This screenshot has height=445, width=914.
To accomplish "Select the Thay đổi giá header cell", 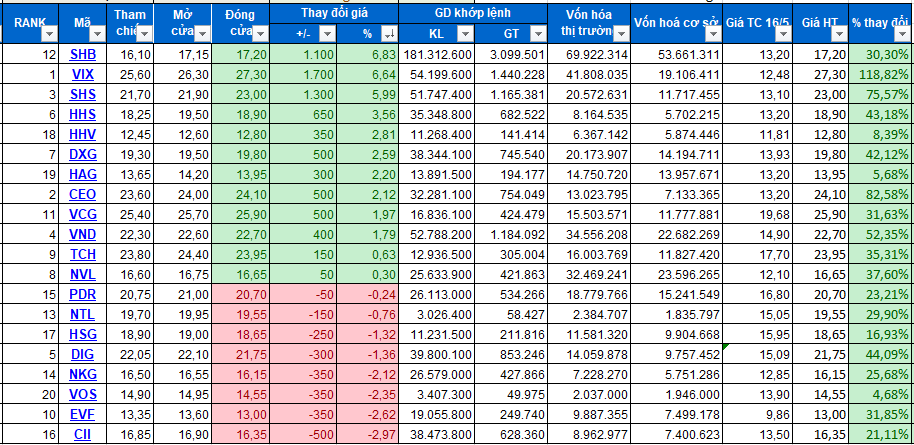I will click(x=334, y=12).
